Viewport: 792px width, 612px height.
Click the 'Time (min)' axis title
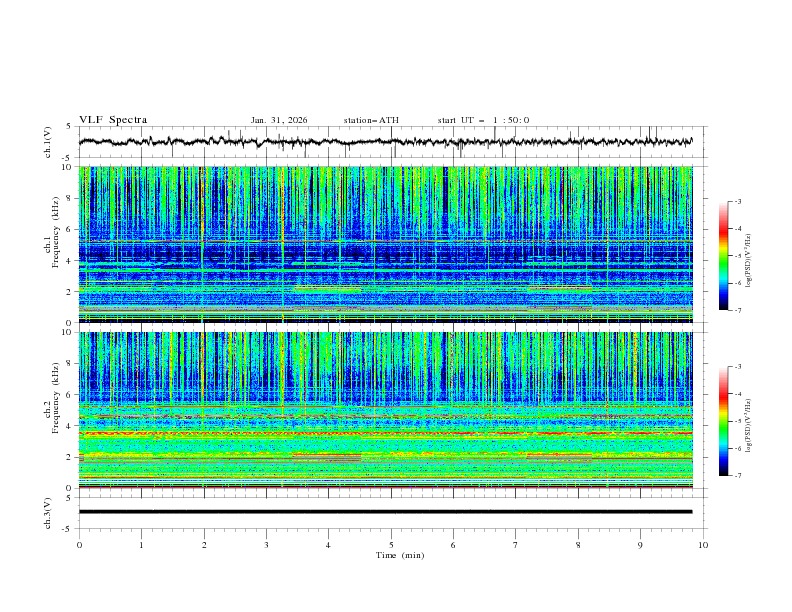click(400, 555)
